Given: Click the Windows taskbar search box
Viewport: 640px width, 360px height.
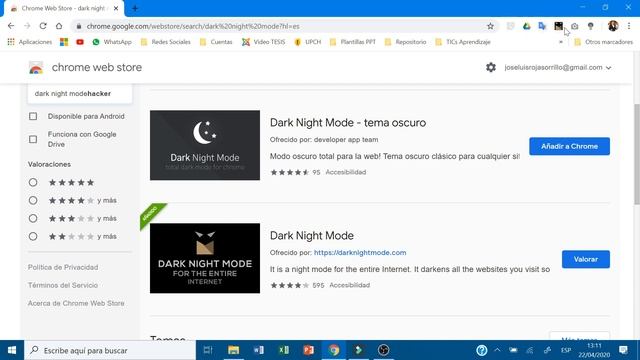Looking at the screenshot, I should [111, 350].
